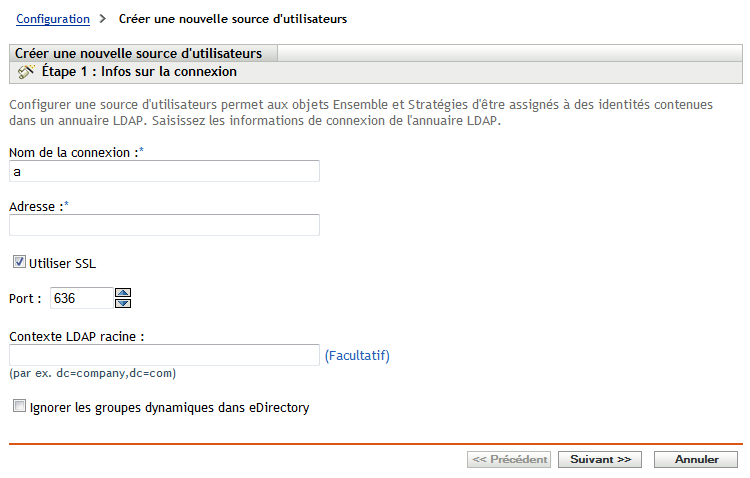Click the Étape 1 Infos sur la connexion header
The height and width of the screenshot is (478, 750).
(x=138, y=72)
